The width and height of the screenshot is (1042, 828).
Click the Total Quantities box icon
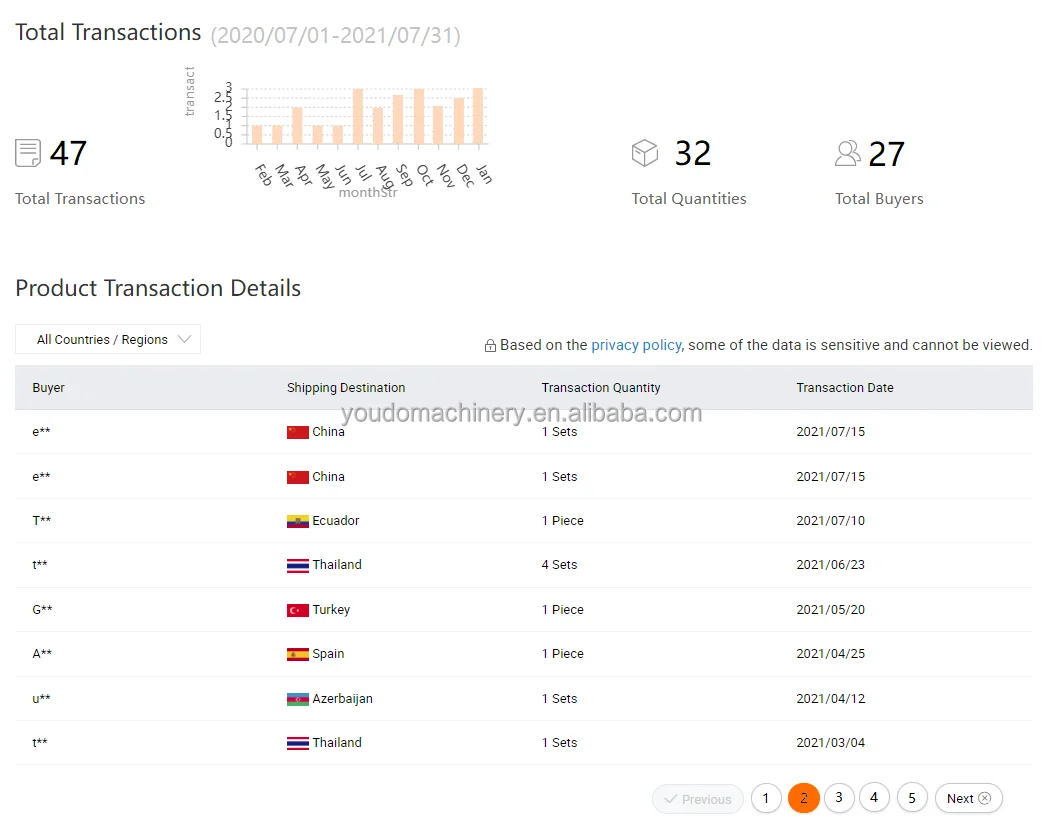[x=645, y=153]
